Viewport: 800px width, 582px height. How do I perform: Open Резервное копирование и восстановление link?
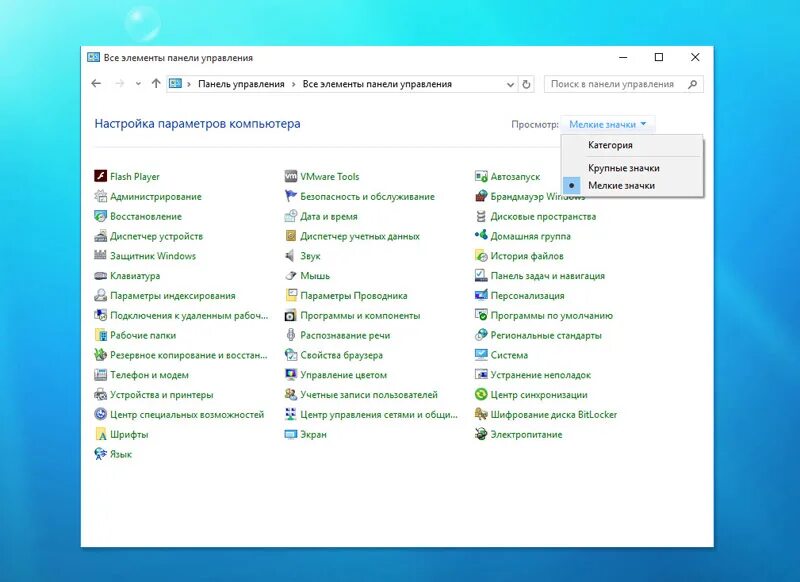coord(189,355)
